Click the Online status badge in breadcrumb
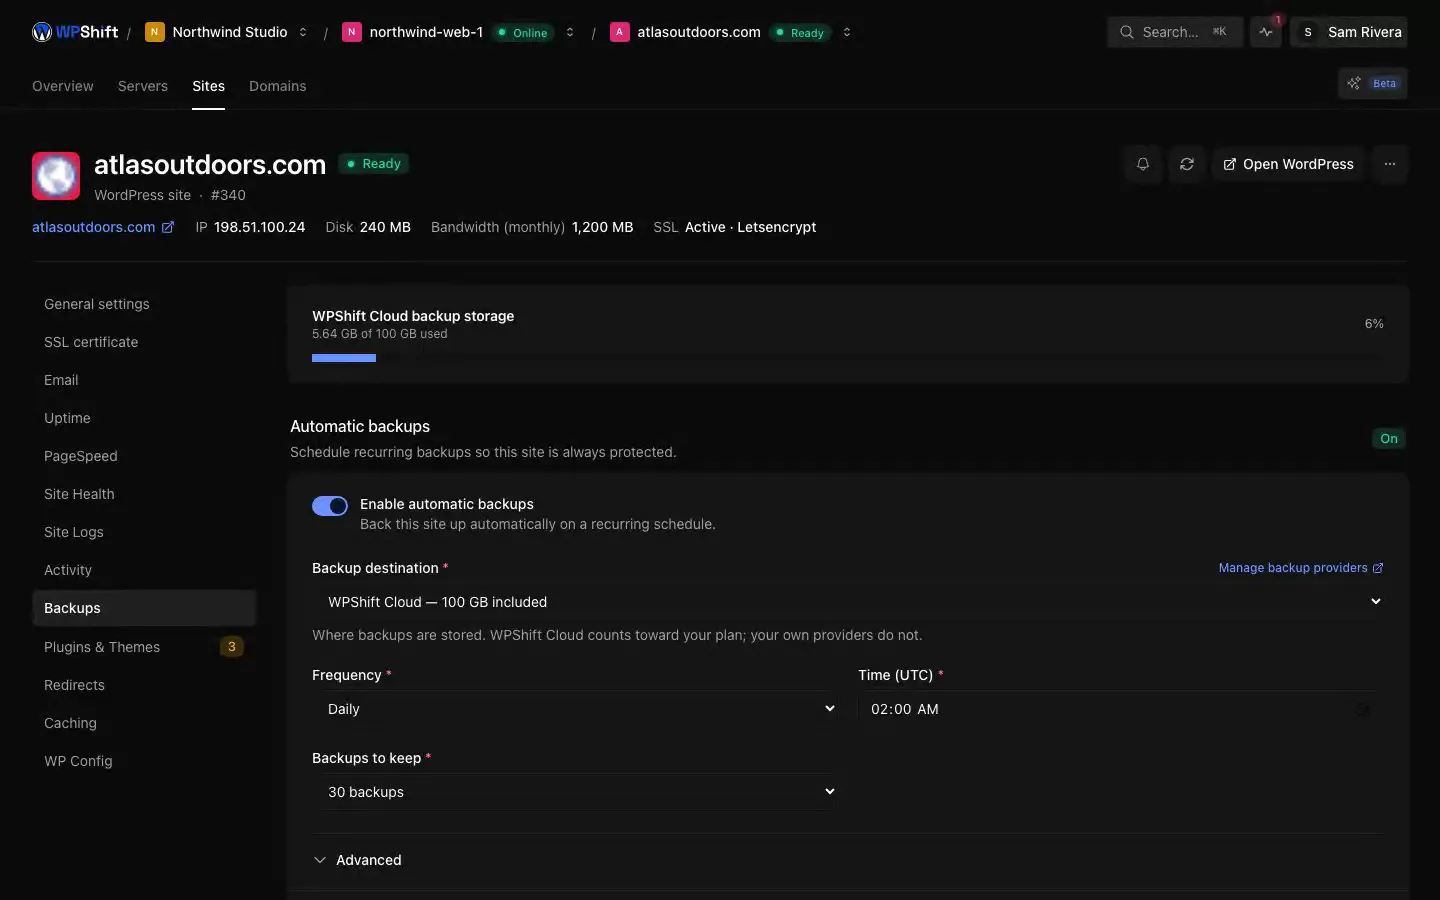This screenshot has width=1440, height=900. pos(522,32)
